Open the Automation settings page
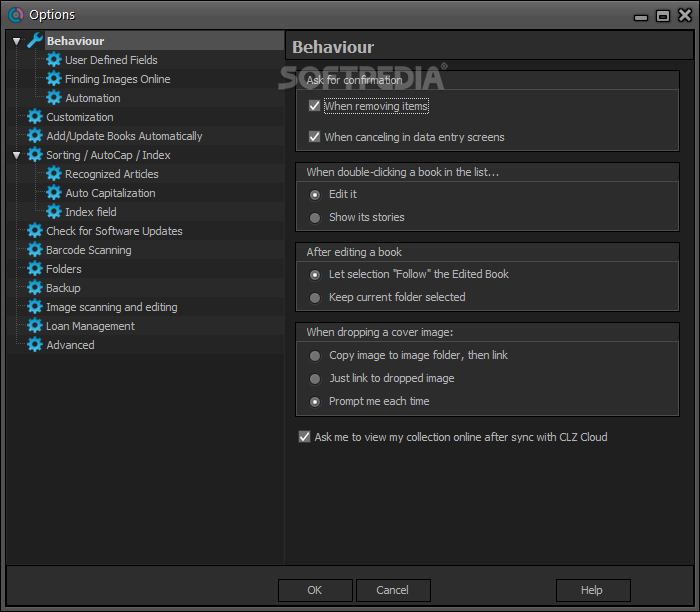700x612 pixels. (x=93, y=98)
